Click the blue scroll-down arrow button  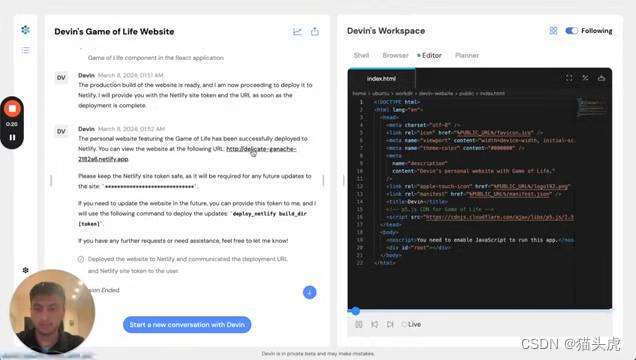pyautogui.click(x=309, y=292)
